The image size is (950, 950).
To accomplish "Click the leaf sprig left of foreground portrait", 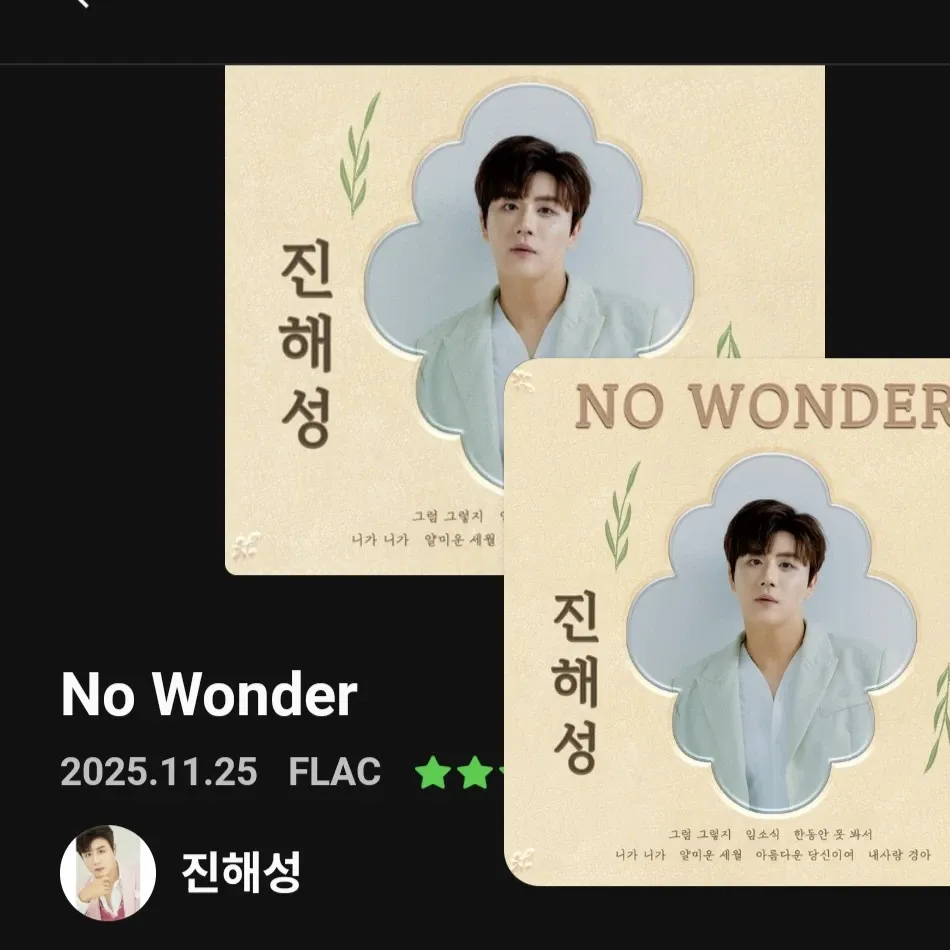I will 622,516.
